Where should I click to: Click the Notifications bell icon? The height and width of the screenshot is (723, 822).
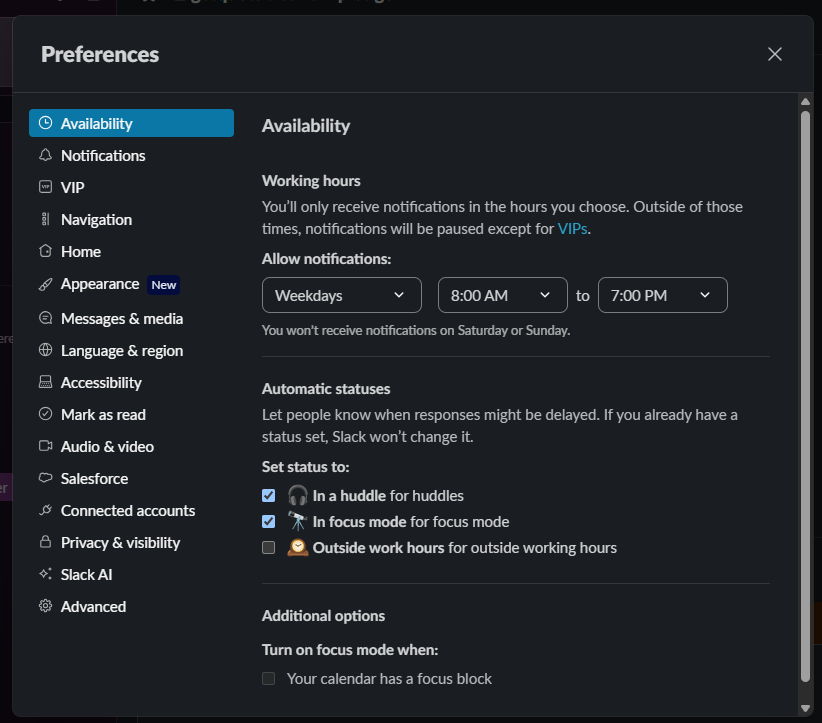pyautogui.click(x=46, y=155)
